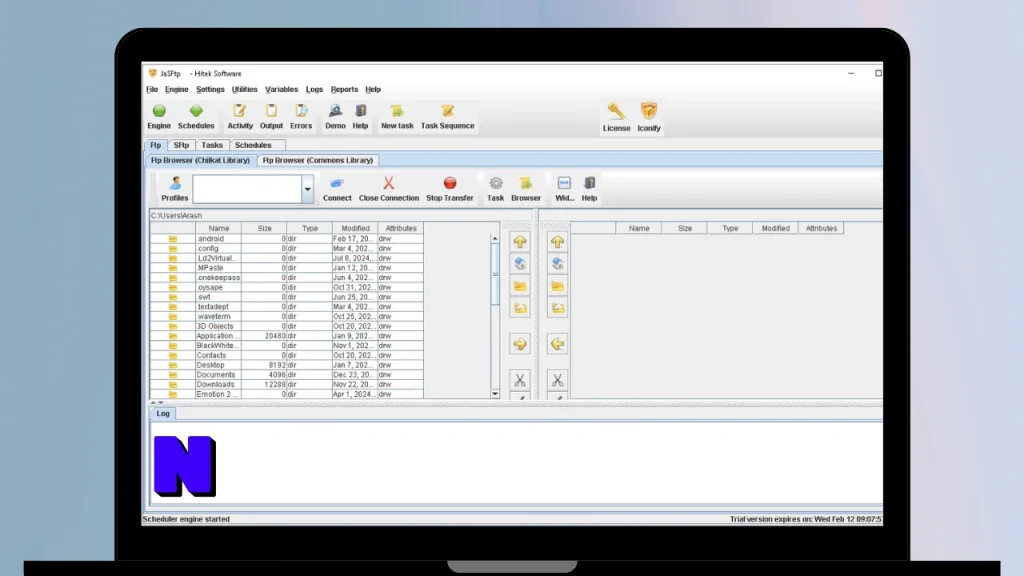The image size is (1024, 576).
Task: Click local file list scroll down arrow
Action: point(495,394)
